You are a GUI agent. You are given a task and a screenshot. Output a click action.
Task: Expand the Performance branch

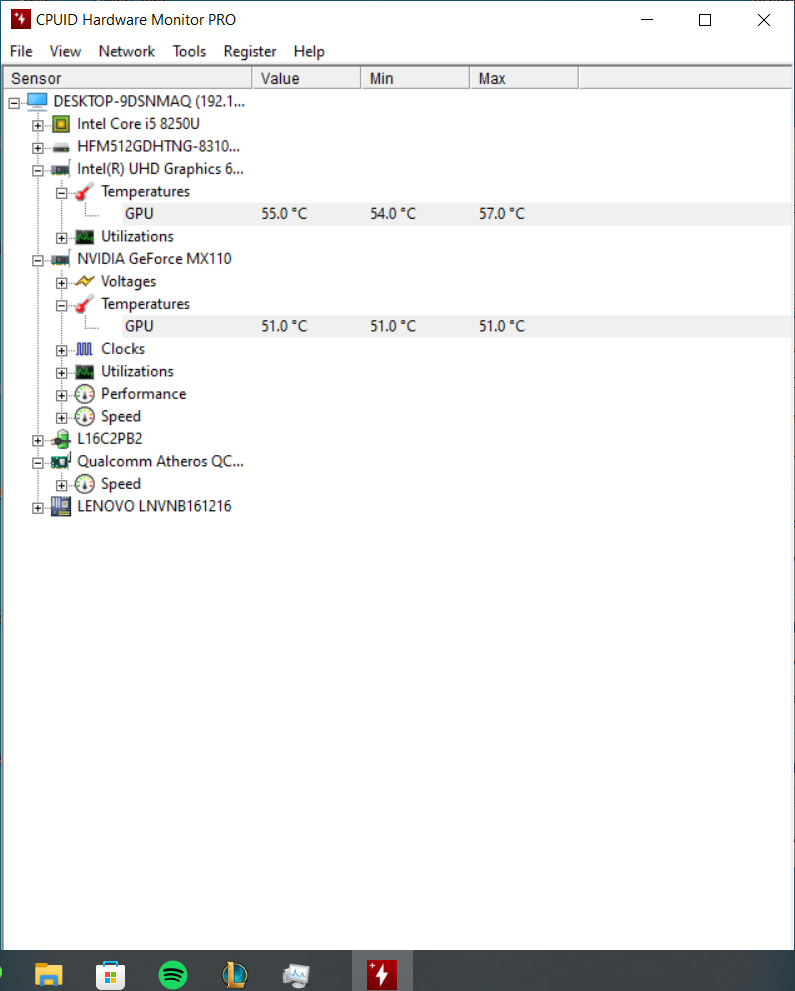coord(61,396)
